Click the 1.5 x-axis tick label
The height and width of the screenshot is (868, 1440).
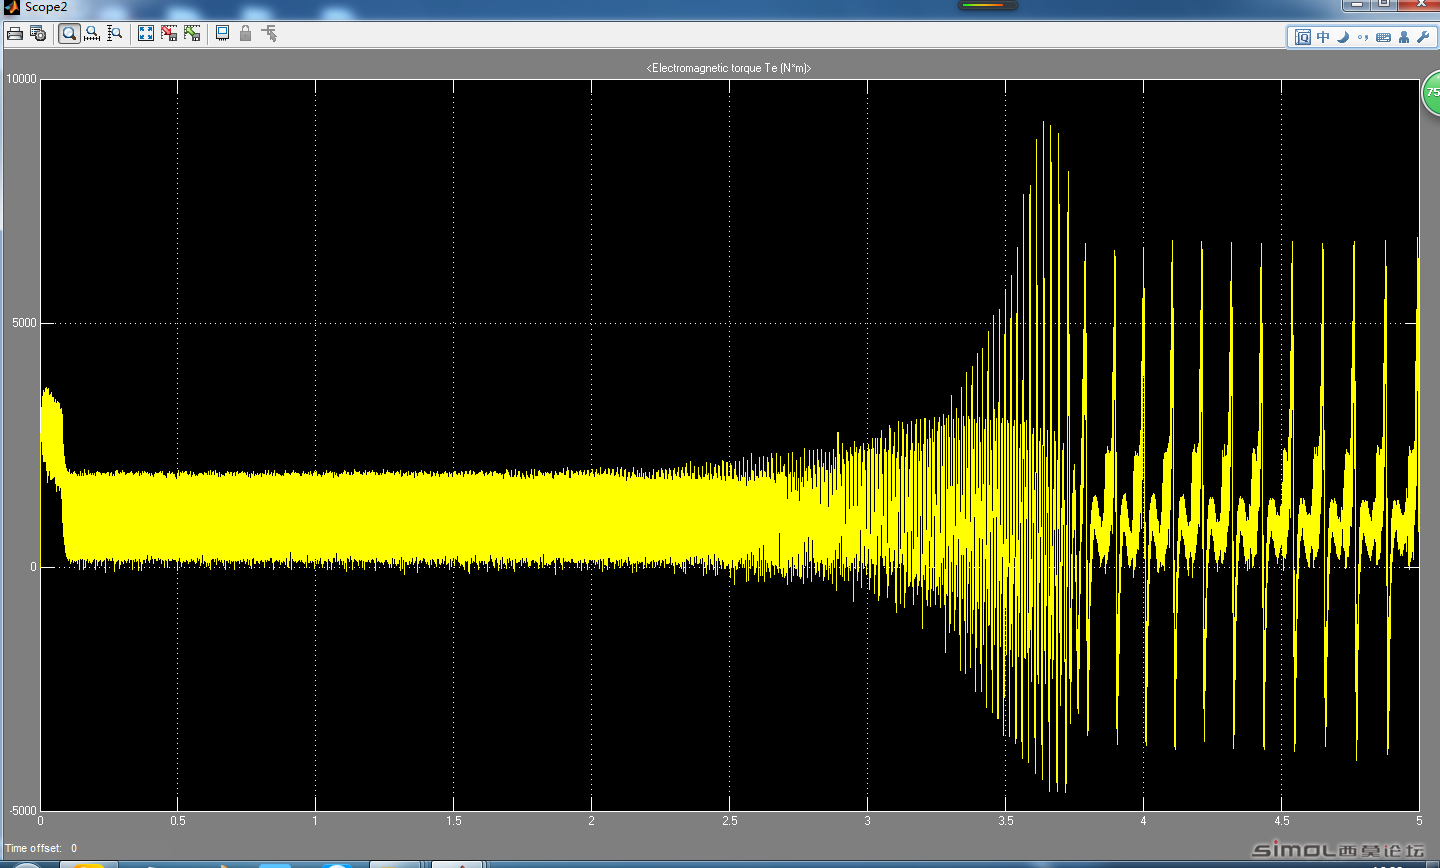coord(453,821)
